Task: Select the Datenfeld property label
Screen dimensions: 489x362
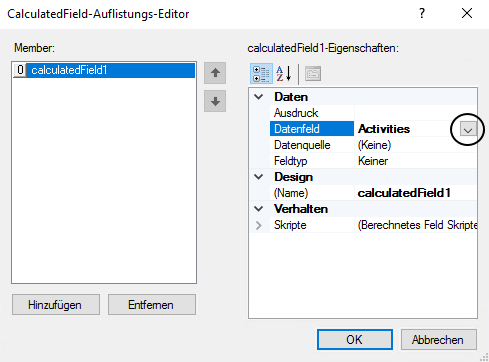Action: coord(312,129)
